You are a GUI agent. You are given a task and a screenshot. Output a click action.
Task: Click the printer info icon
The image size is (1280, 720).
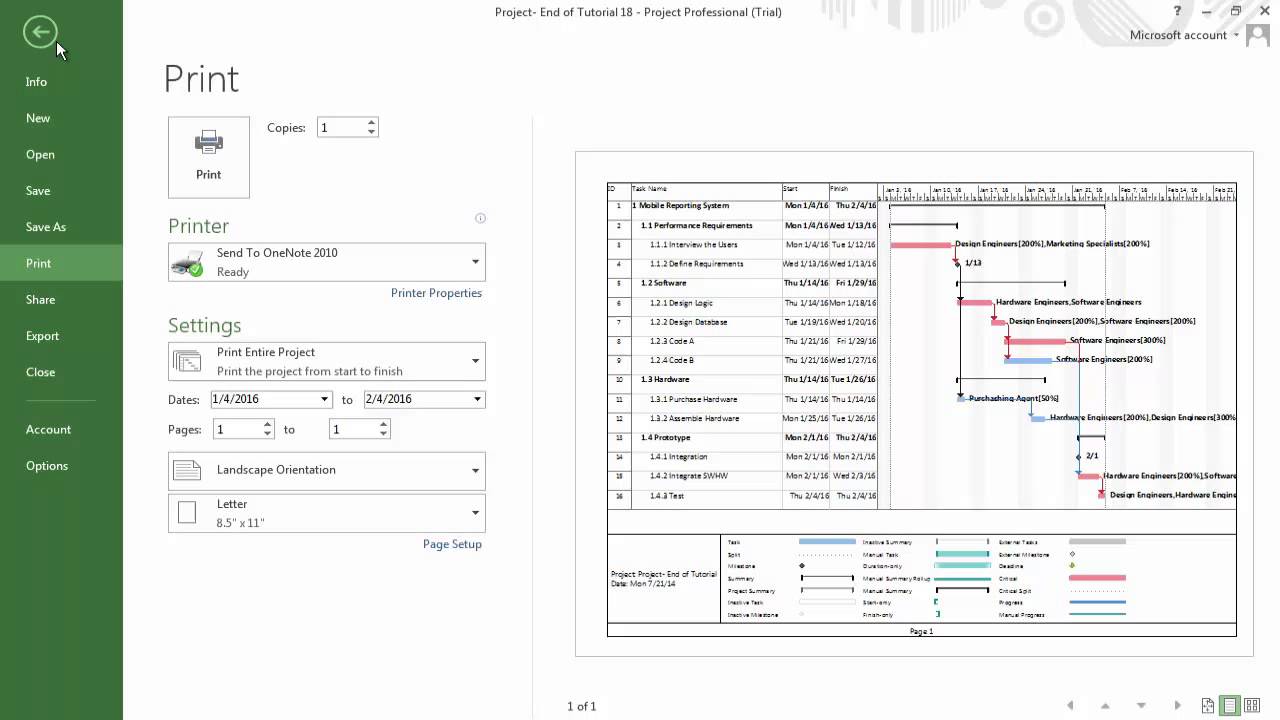tap(480, 218)
